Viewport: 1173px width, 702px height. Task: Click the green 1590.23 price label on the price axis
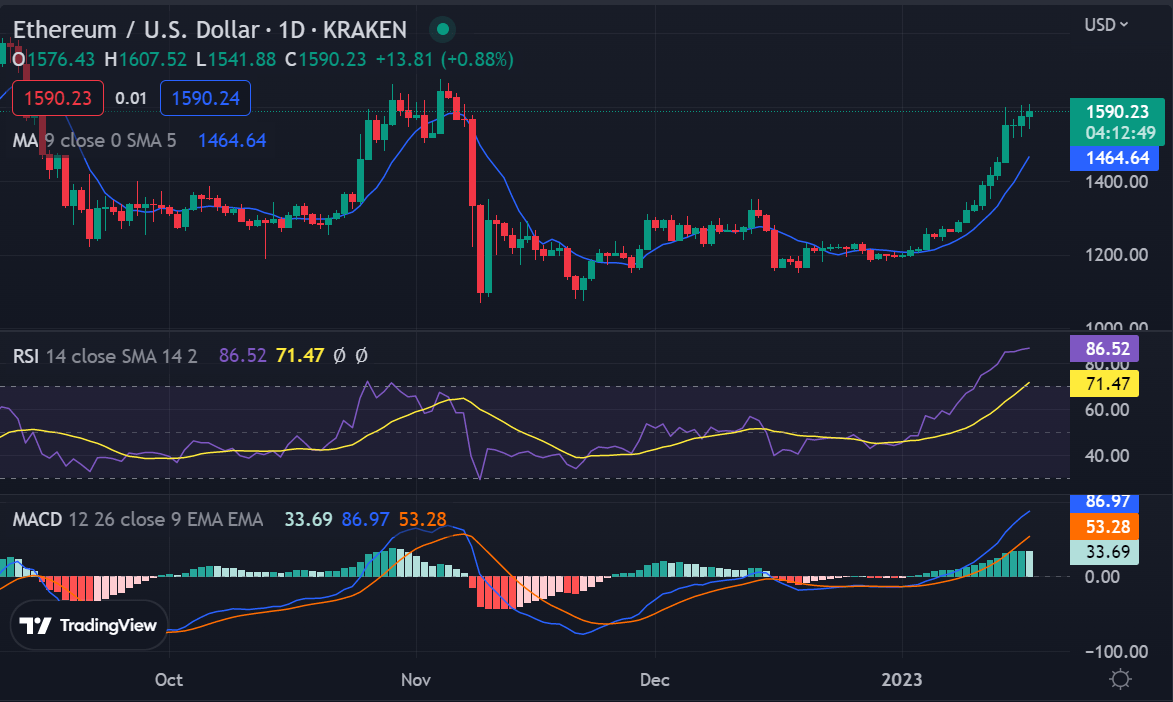(1117, 112)
